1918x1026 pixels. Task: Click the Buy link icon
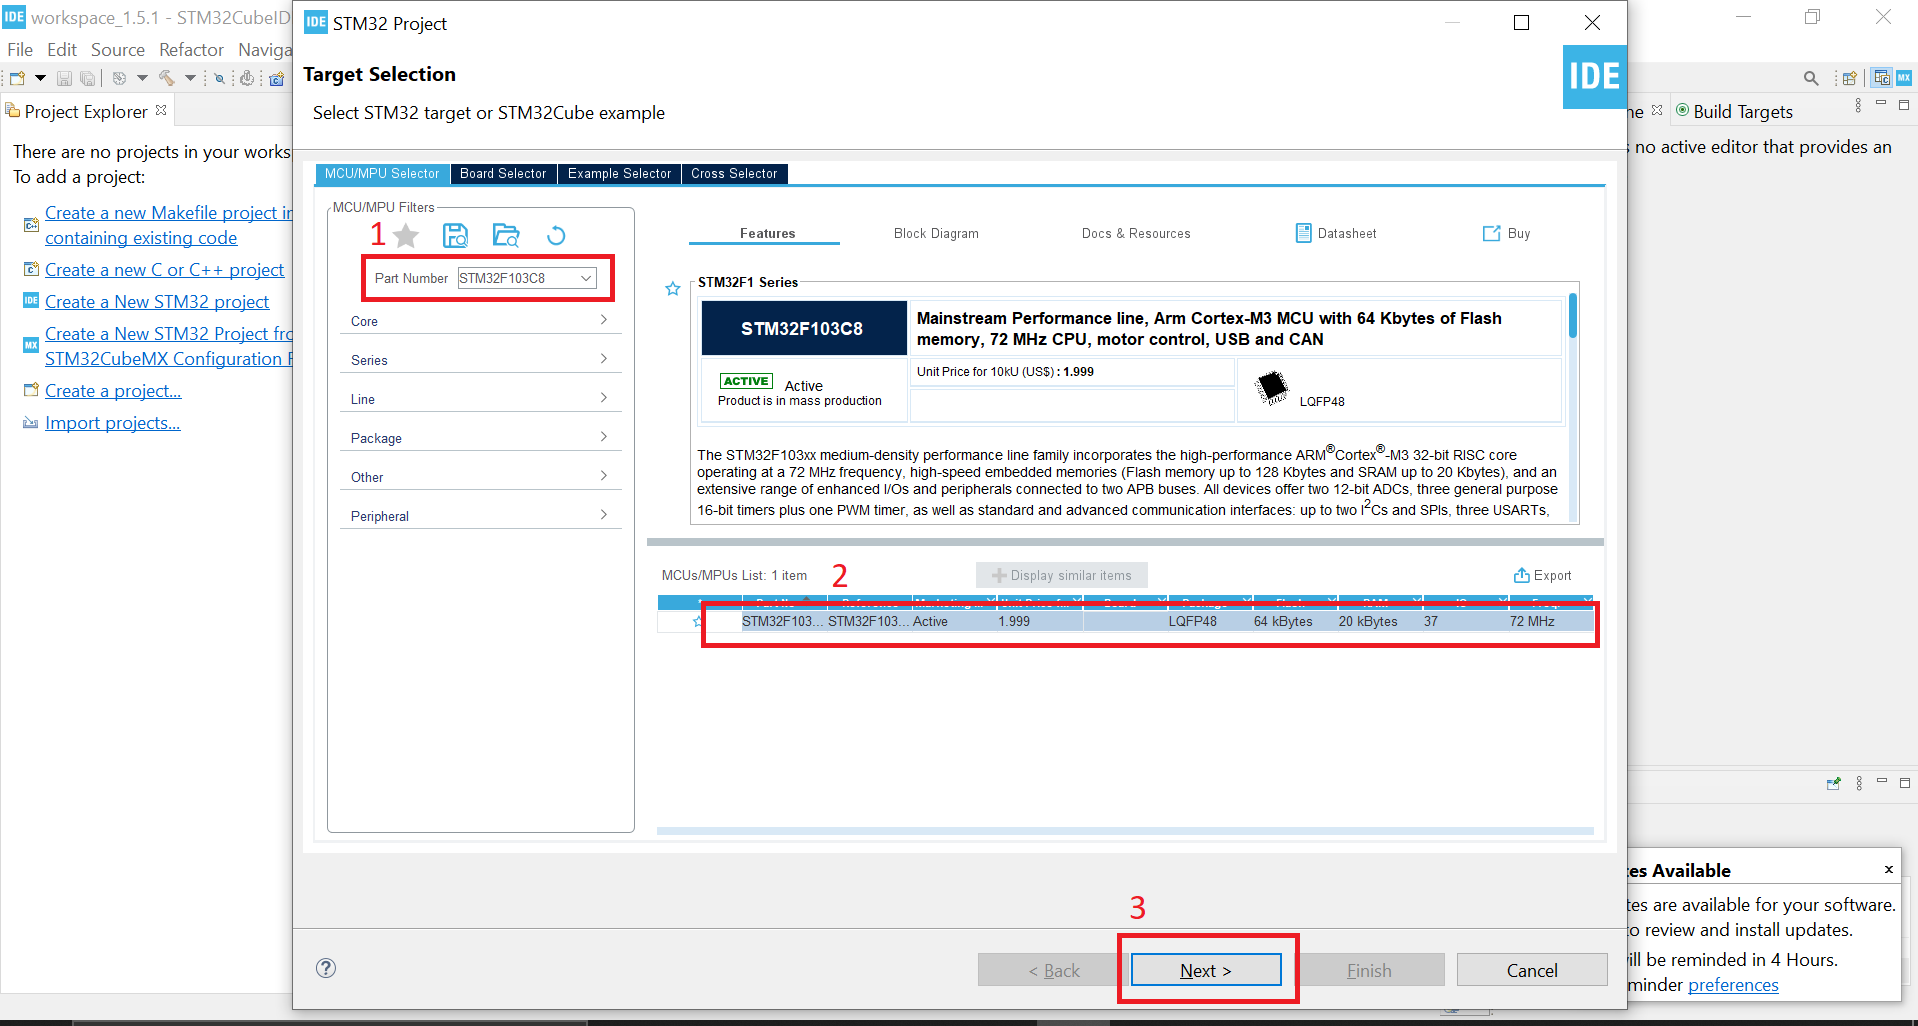click(1491, 233)
